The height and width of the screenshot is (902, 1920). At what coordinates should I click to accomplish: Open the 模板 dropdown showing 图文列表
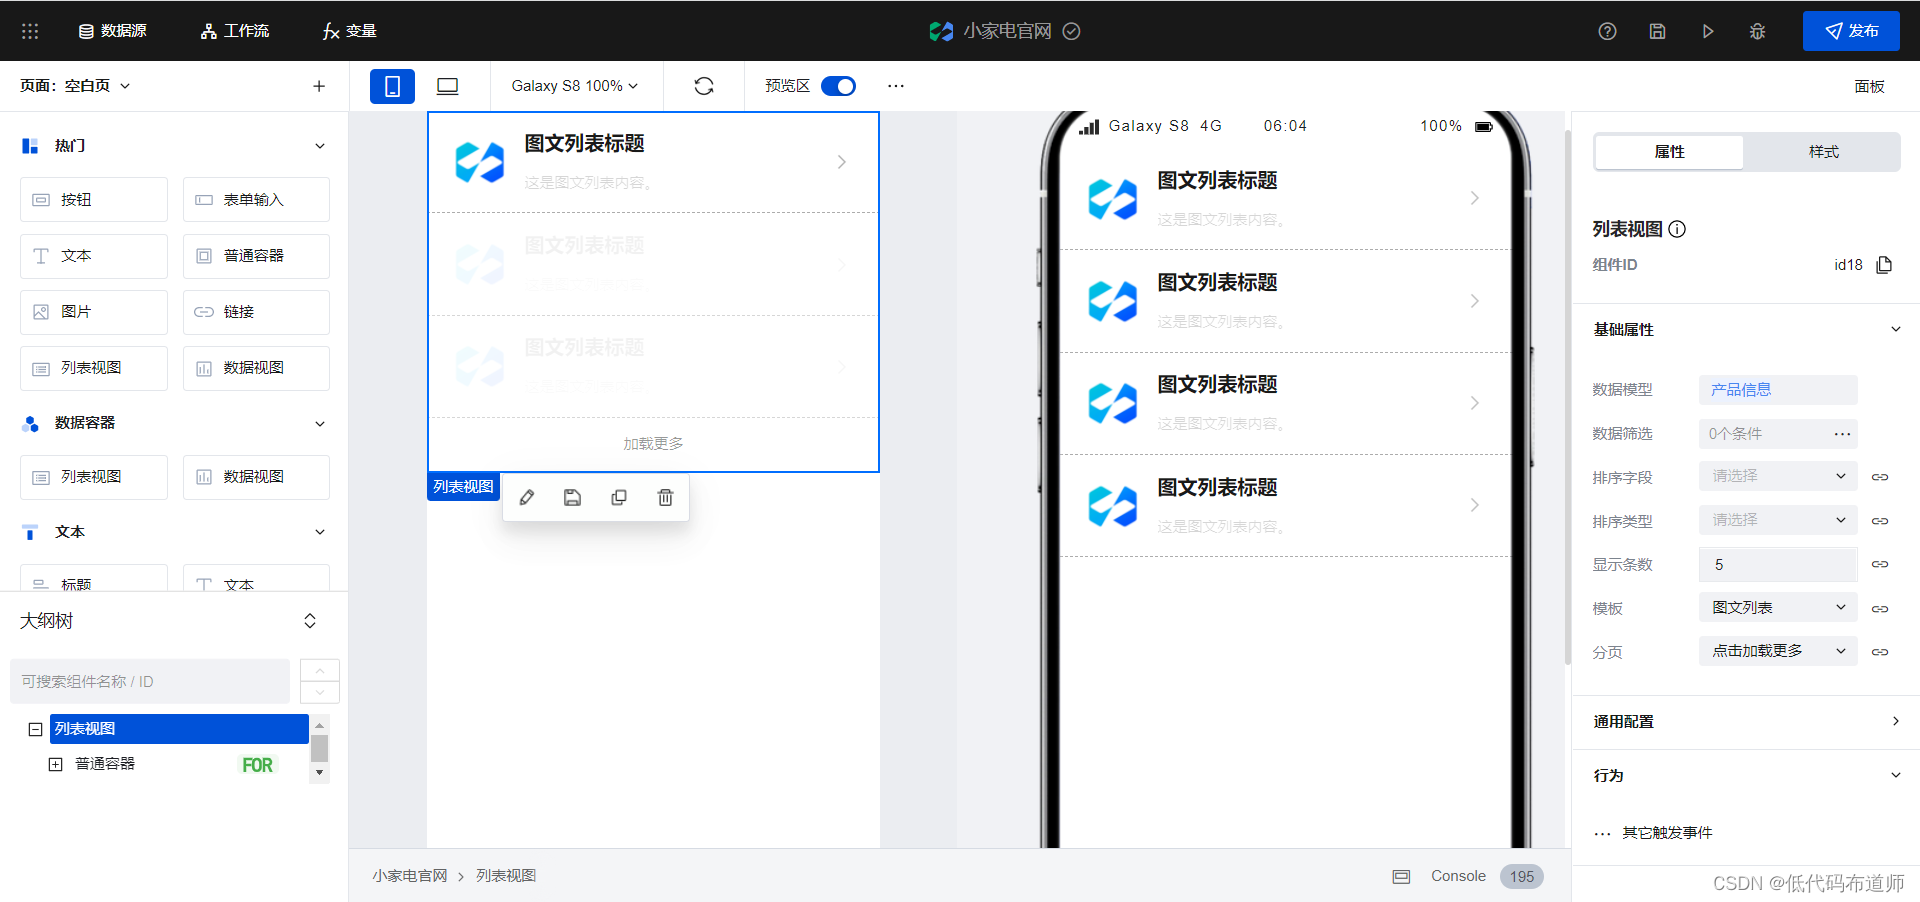pyautogui.click(x=1777, y=607)
